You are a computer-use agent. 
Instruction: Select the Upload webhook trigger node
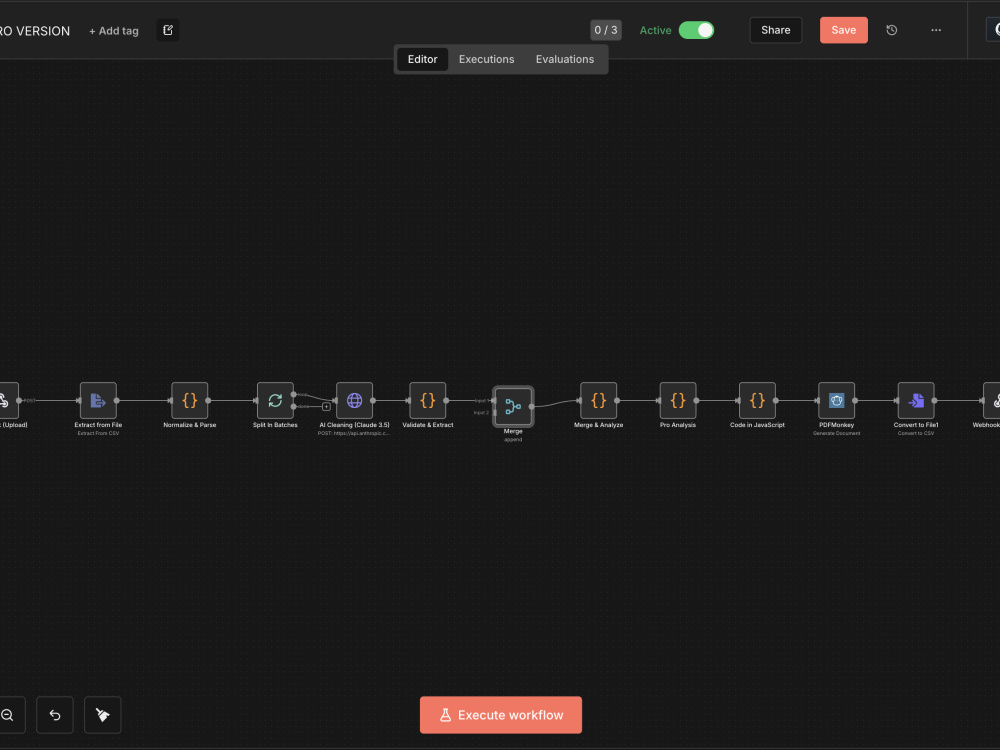pyautogui.click(x=8, y=401)
